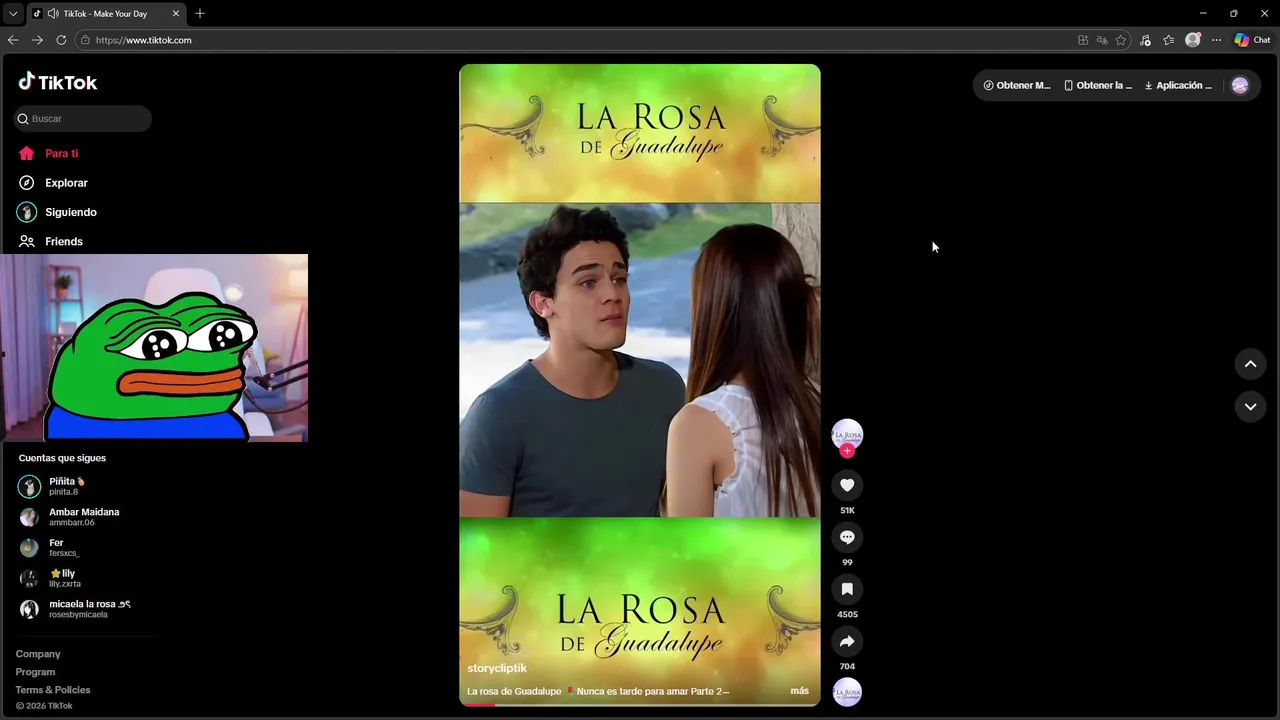
Task: Open storycliptik username on video
Action: (x=497, y=668)
